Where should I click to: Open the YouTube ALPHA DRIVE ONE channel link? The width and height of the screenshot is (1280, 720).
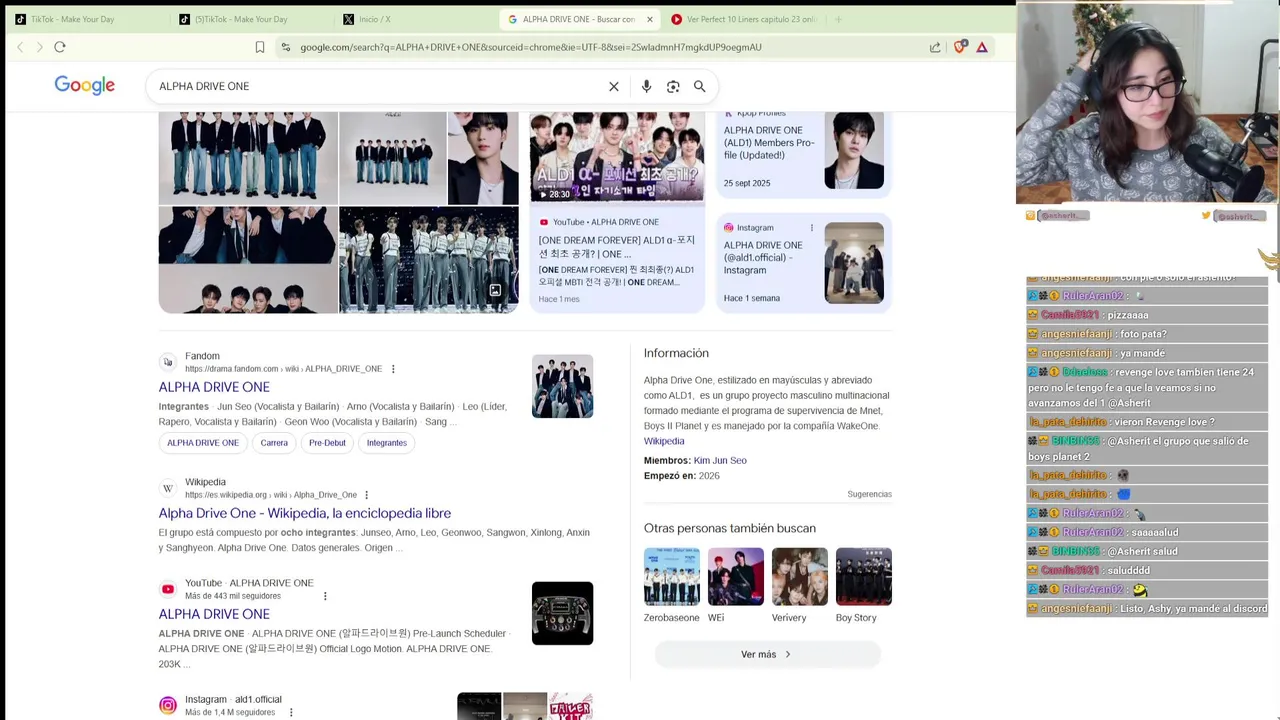tap(214, 614)
